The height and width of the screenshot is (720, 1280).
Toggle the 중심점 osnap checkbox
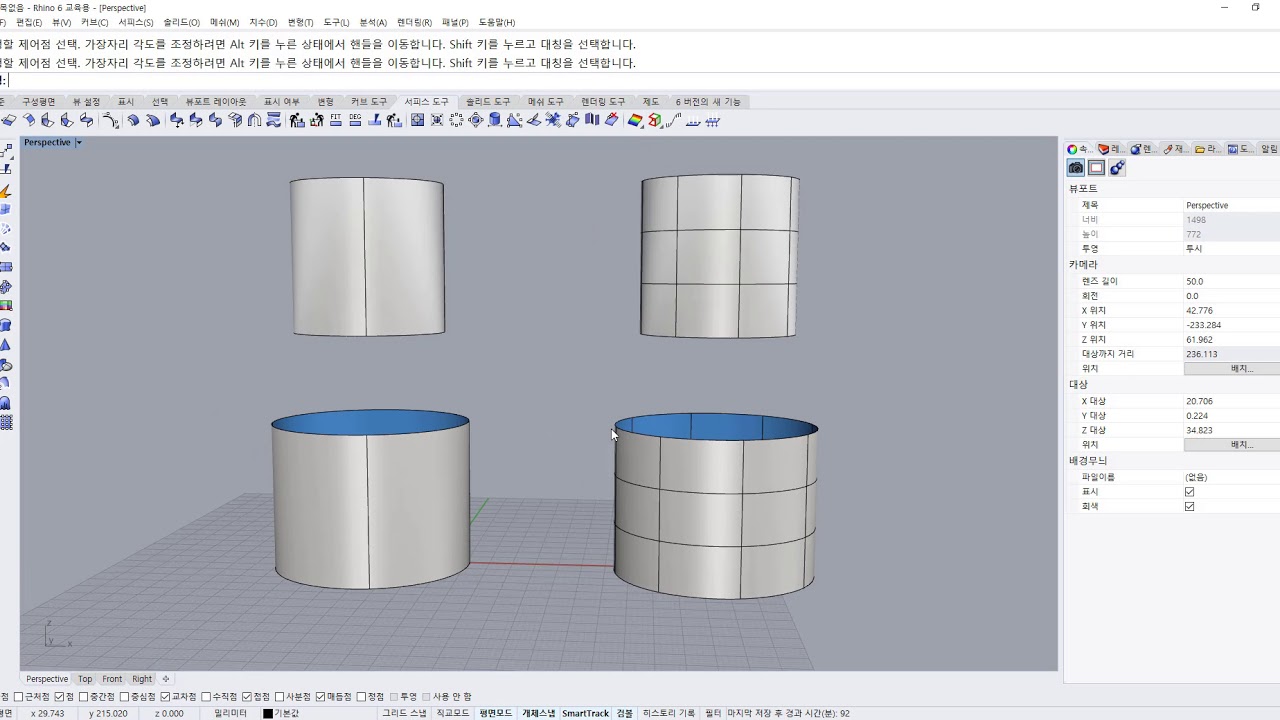click(125, 697)
